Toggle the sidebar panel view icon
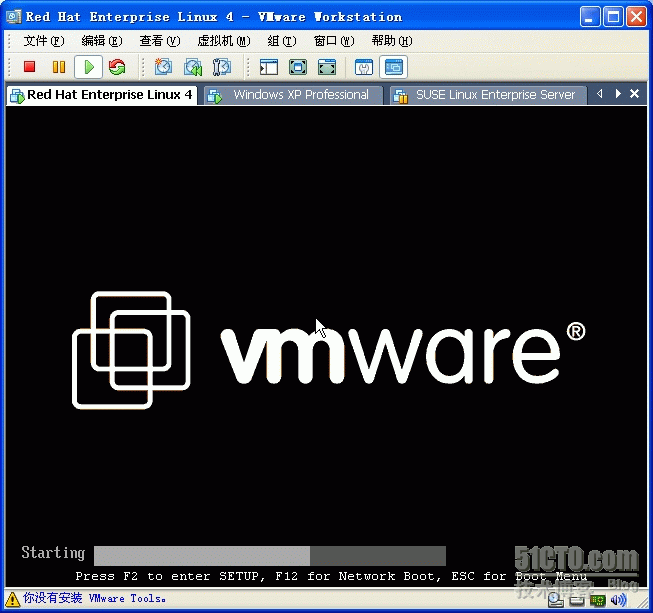 click(269, 67)
